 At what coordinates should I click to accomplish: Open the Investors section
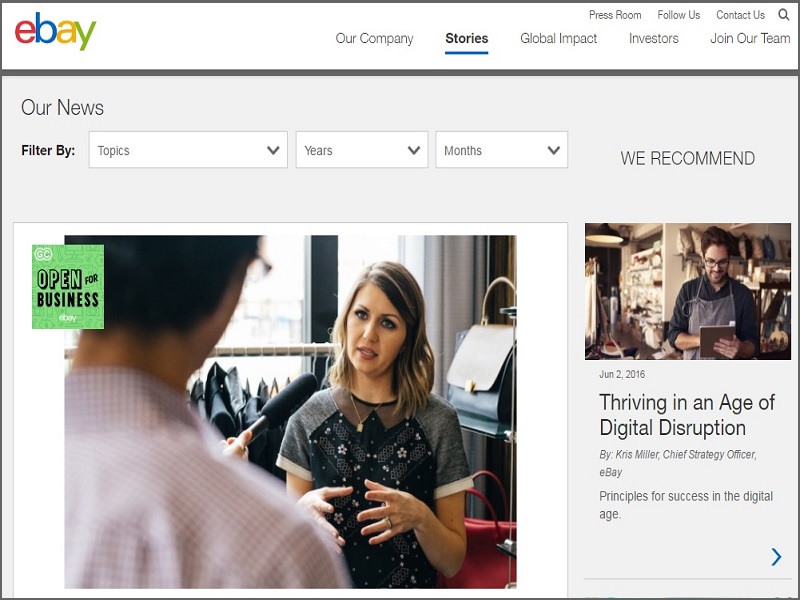click(654, 39)
